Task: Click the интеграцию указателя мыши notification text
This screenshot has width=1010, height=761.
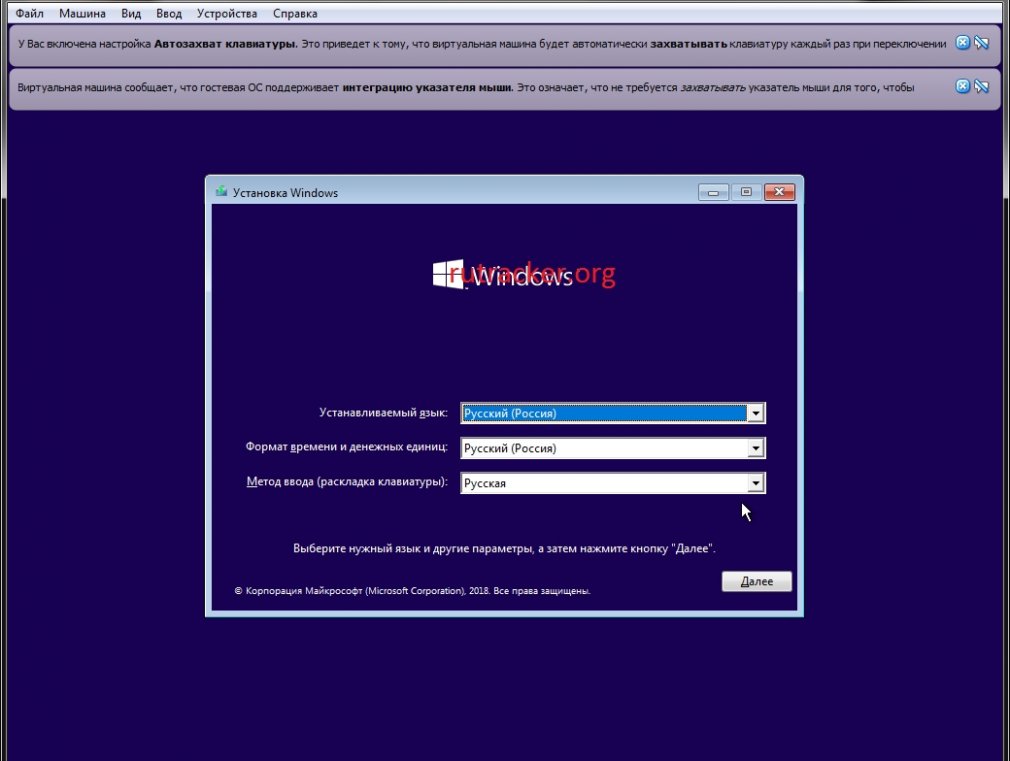Action: pos(466,87)
